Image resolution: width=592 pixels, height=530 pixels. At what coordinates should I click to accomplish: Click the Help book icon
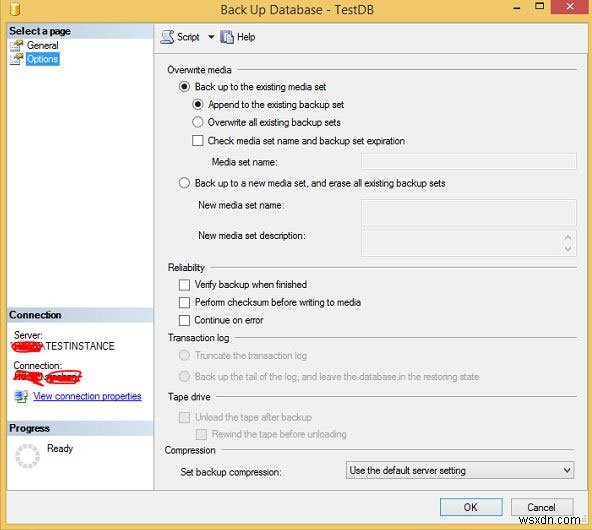click(227, 37)
